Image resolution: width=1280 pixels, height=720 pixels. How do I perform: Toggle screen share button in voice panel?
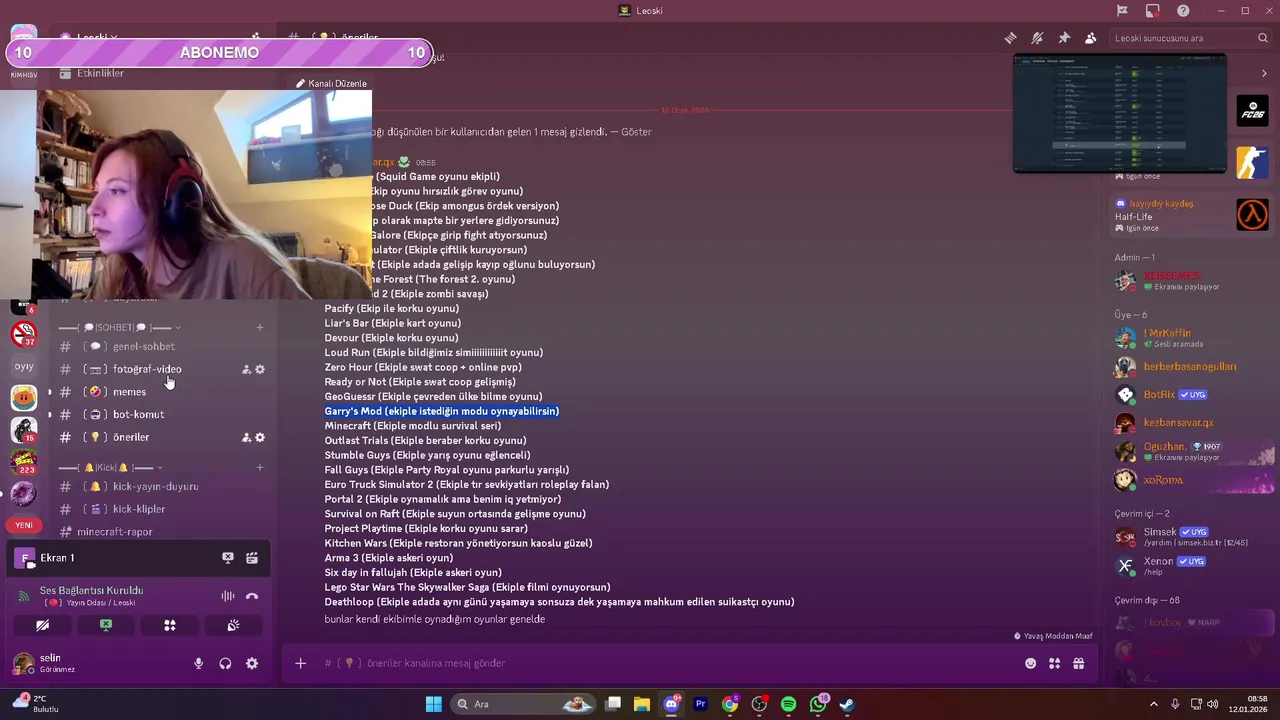tap(106, 625)
